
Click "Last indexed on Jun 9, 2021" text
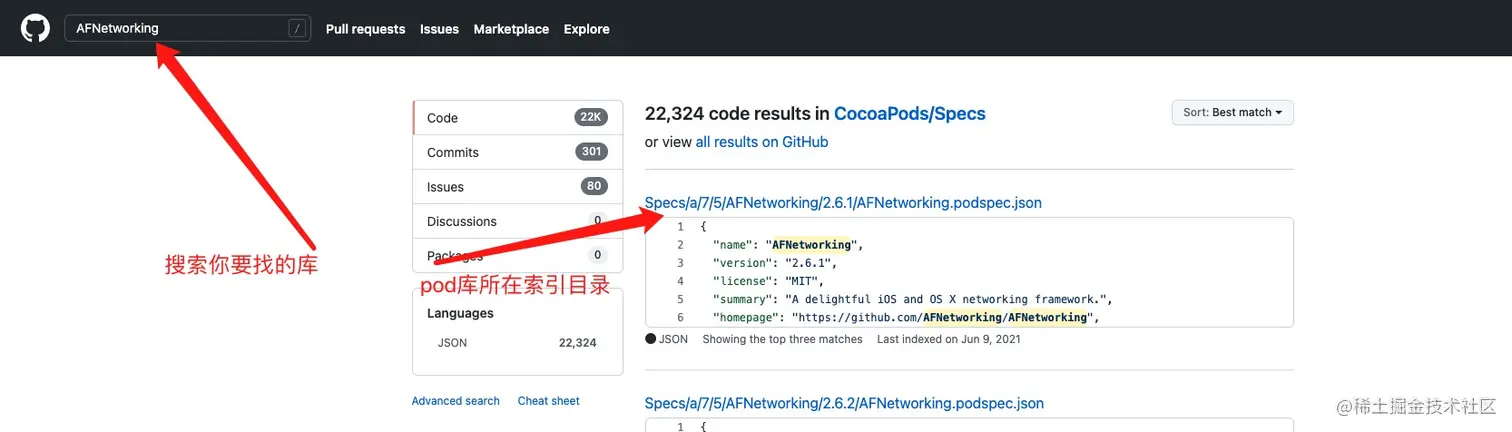pos(948,339)
